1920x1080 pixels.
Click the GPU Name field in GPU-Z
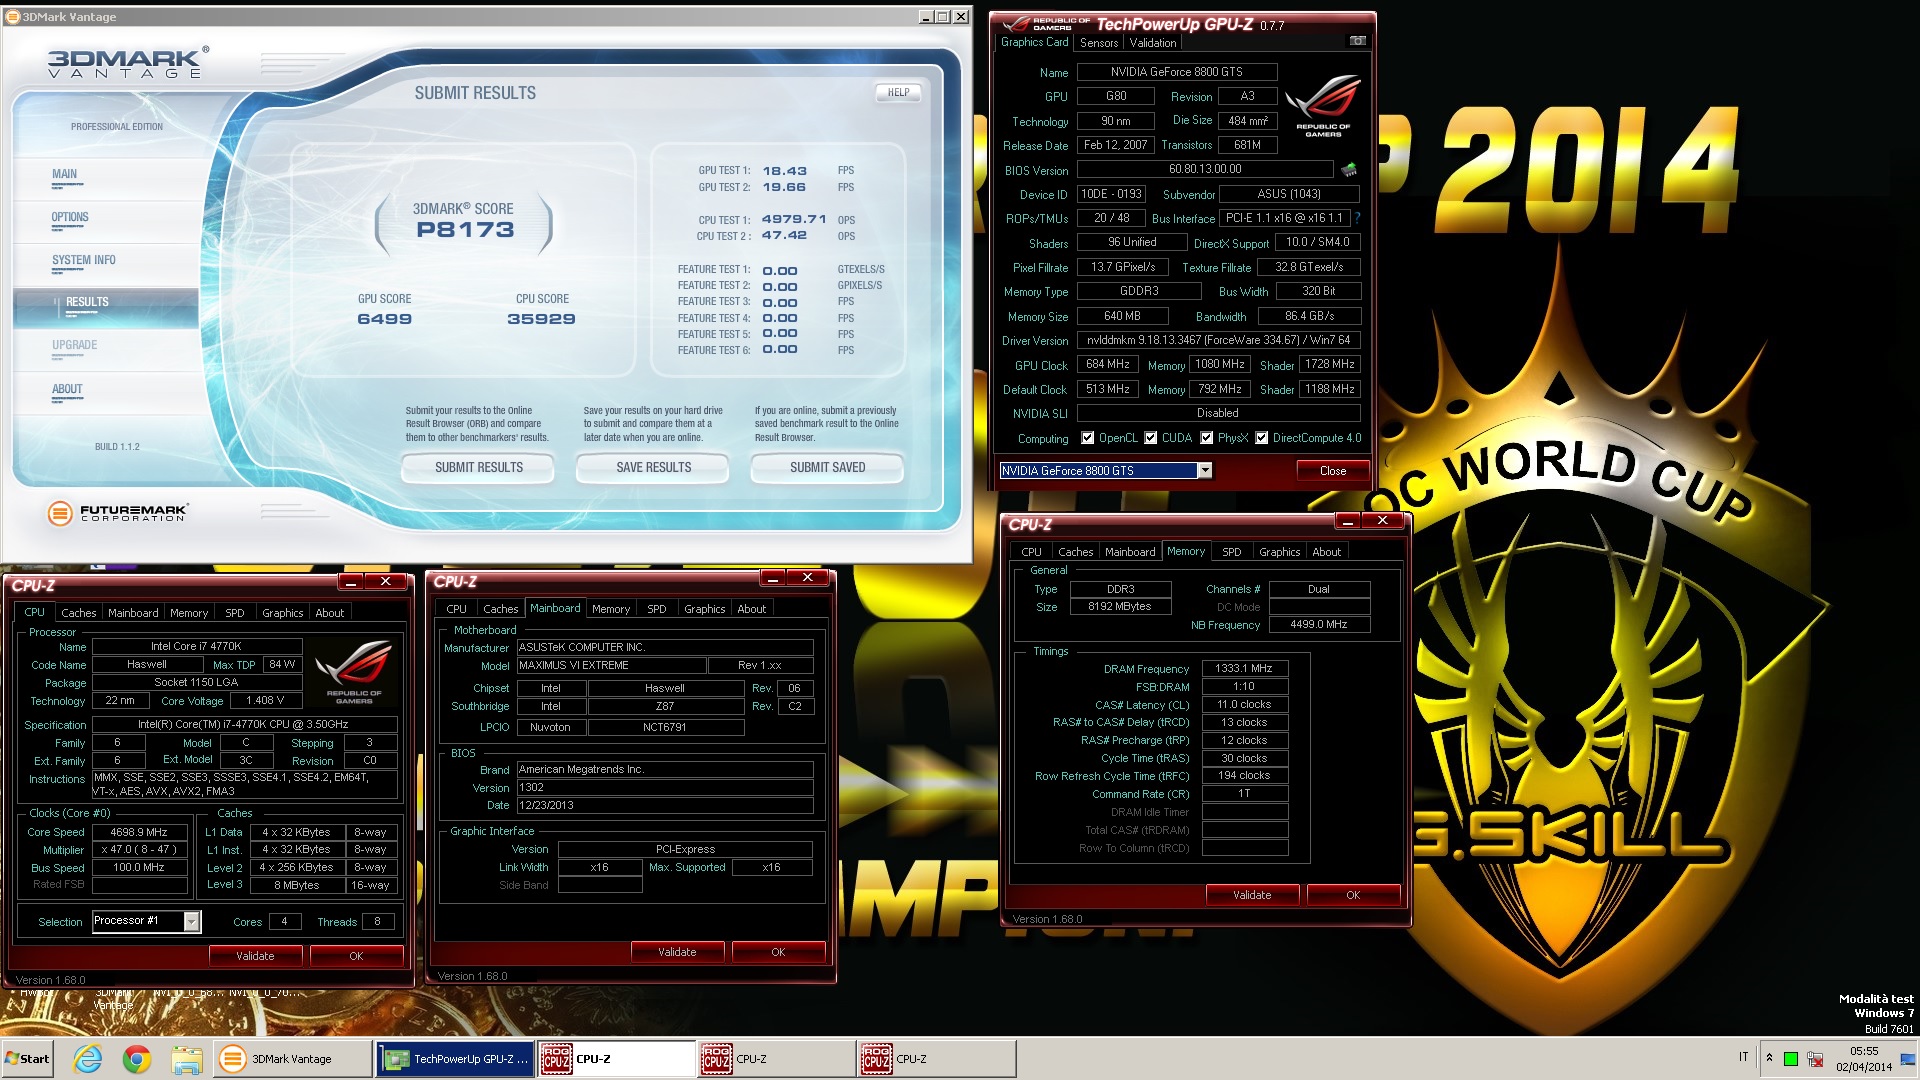click(x=1177, y=72)
